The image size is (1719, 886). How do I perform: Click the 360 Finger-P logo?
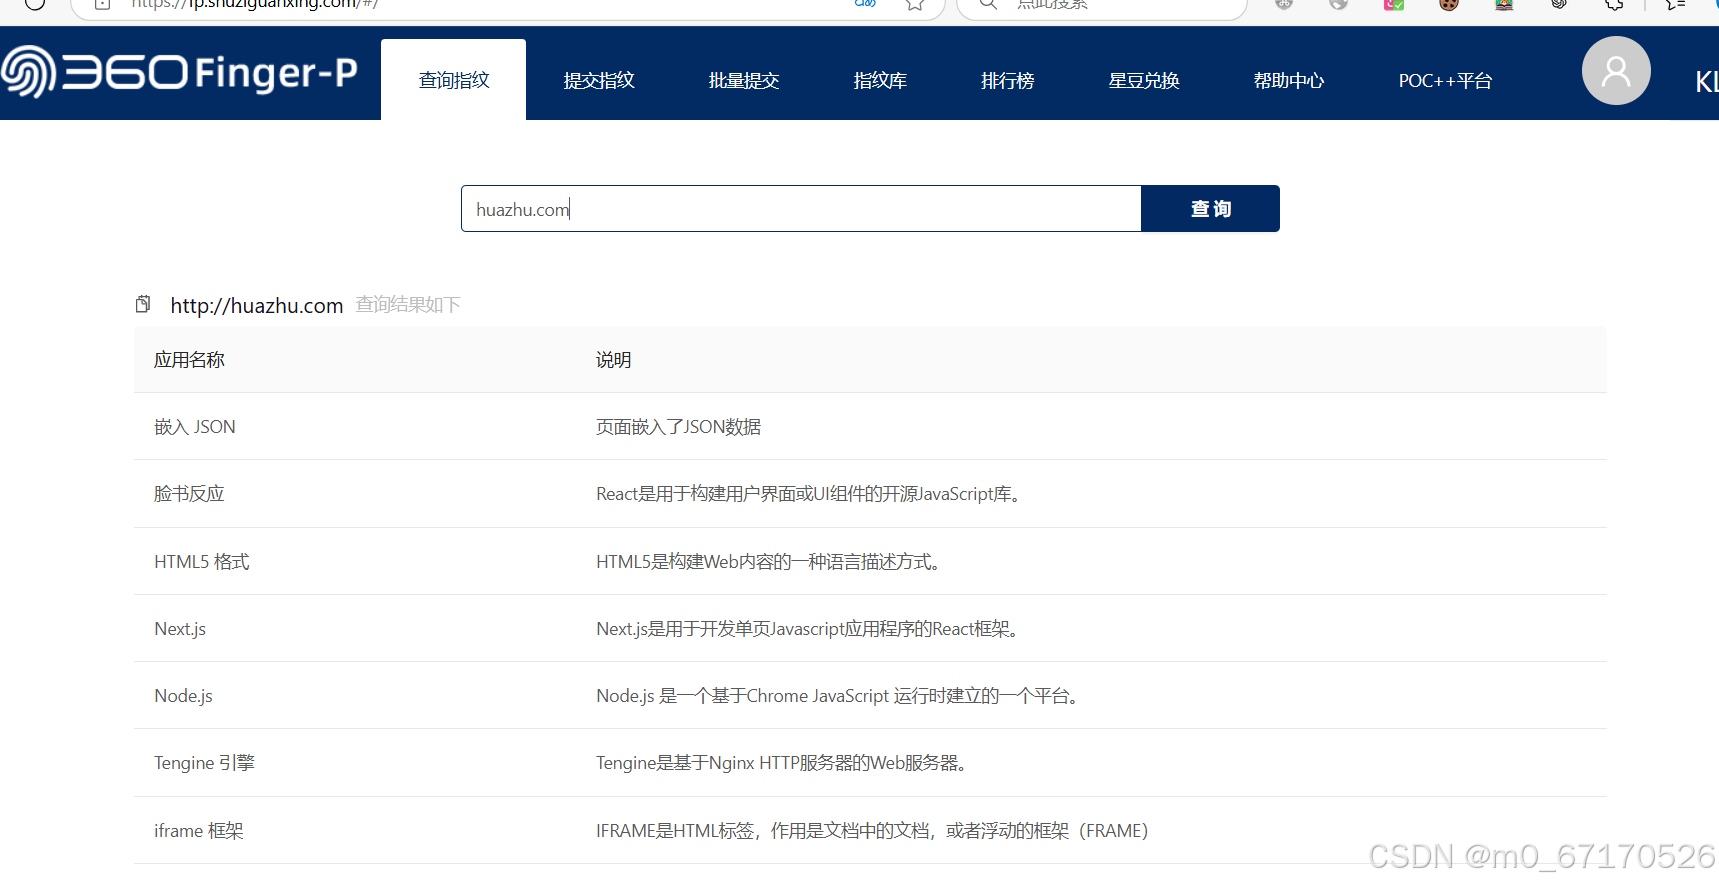pyautogui.click(x=179, y=72)
